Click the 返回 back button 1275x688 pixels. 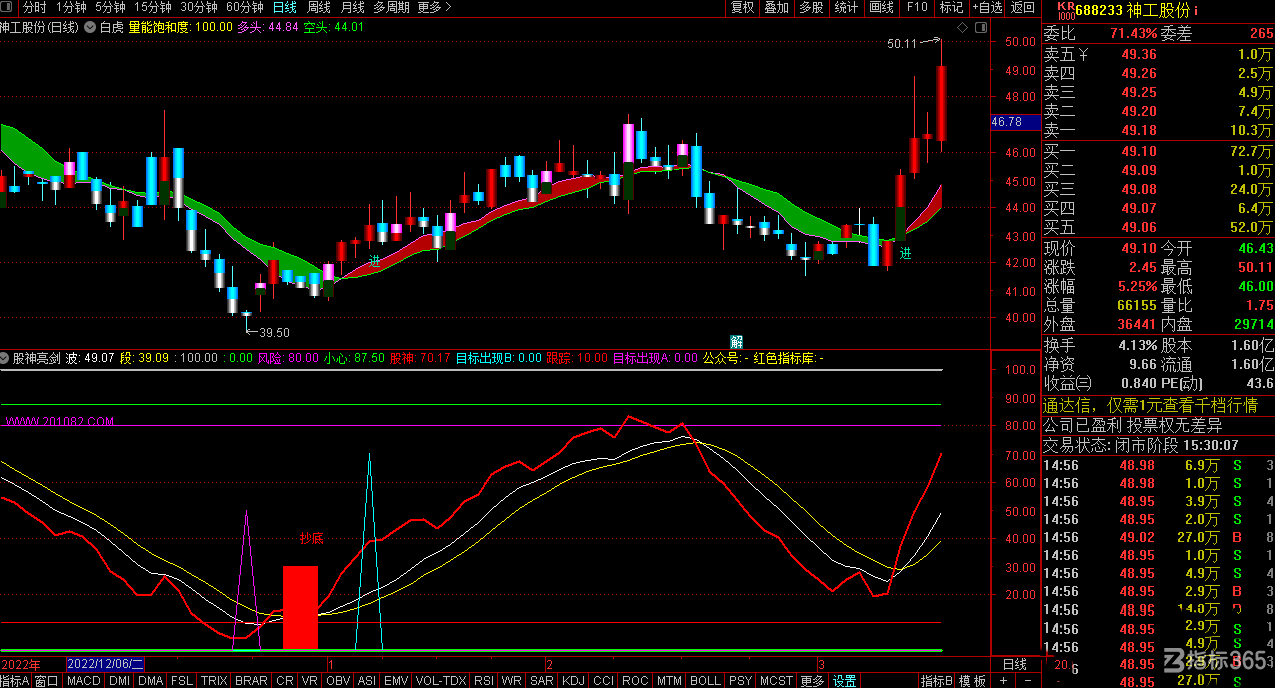[x=1022, y=7]
